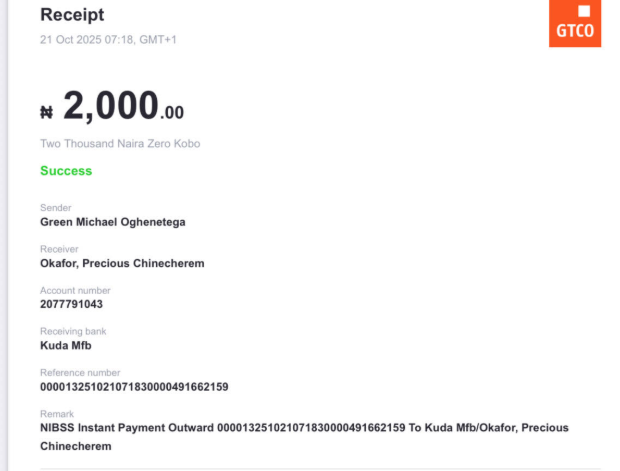Select sender name Green Michael Oghenetega
The width and height of the screenshot is (620, 471).
(112, 222)
